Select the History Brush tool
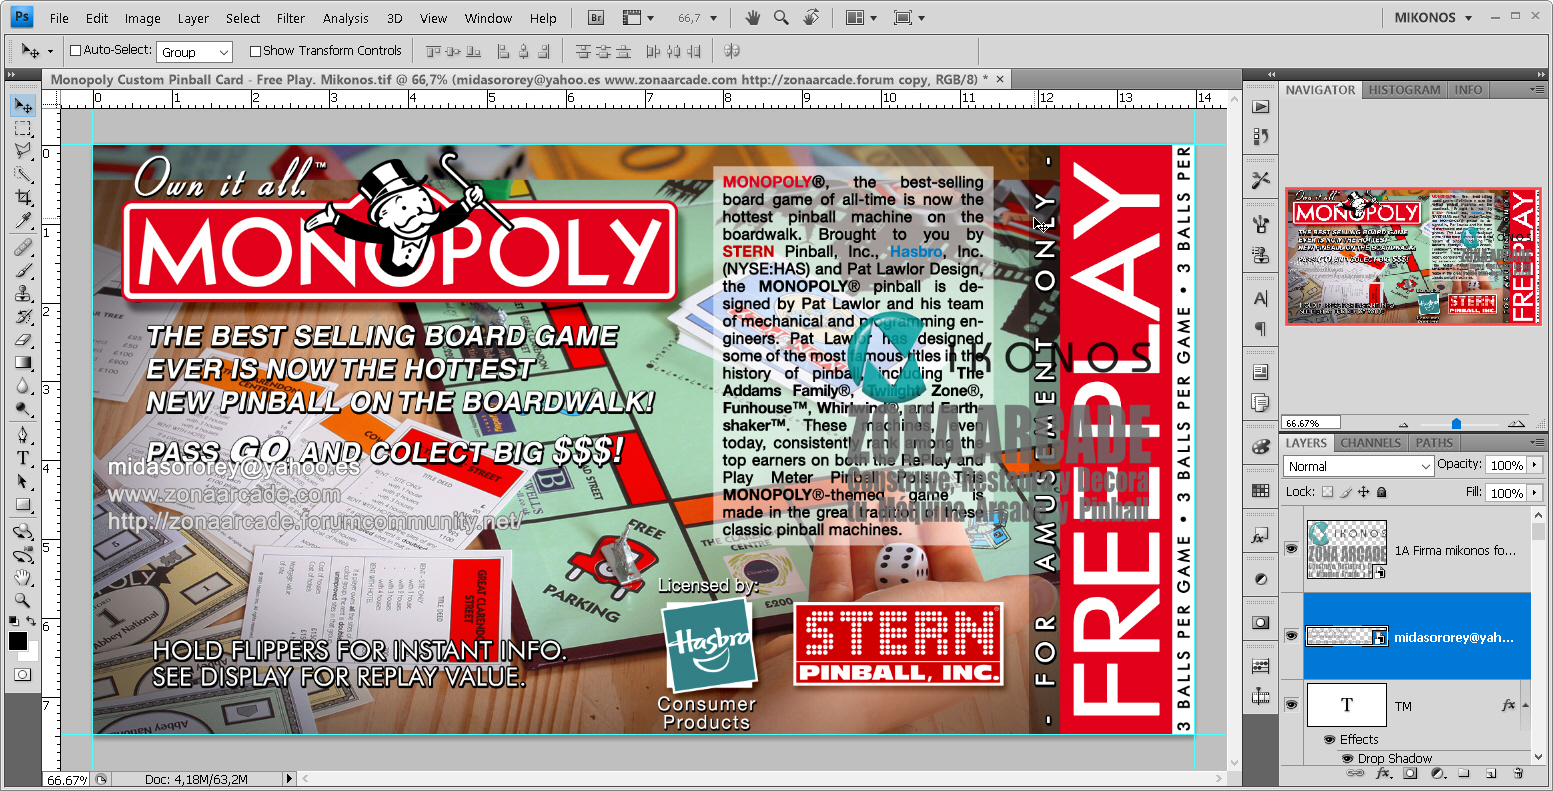 (23, 316)
